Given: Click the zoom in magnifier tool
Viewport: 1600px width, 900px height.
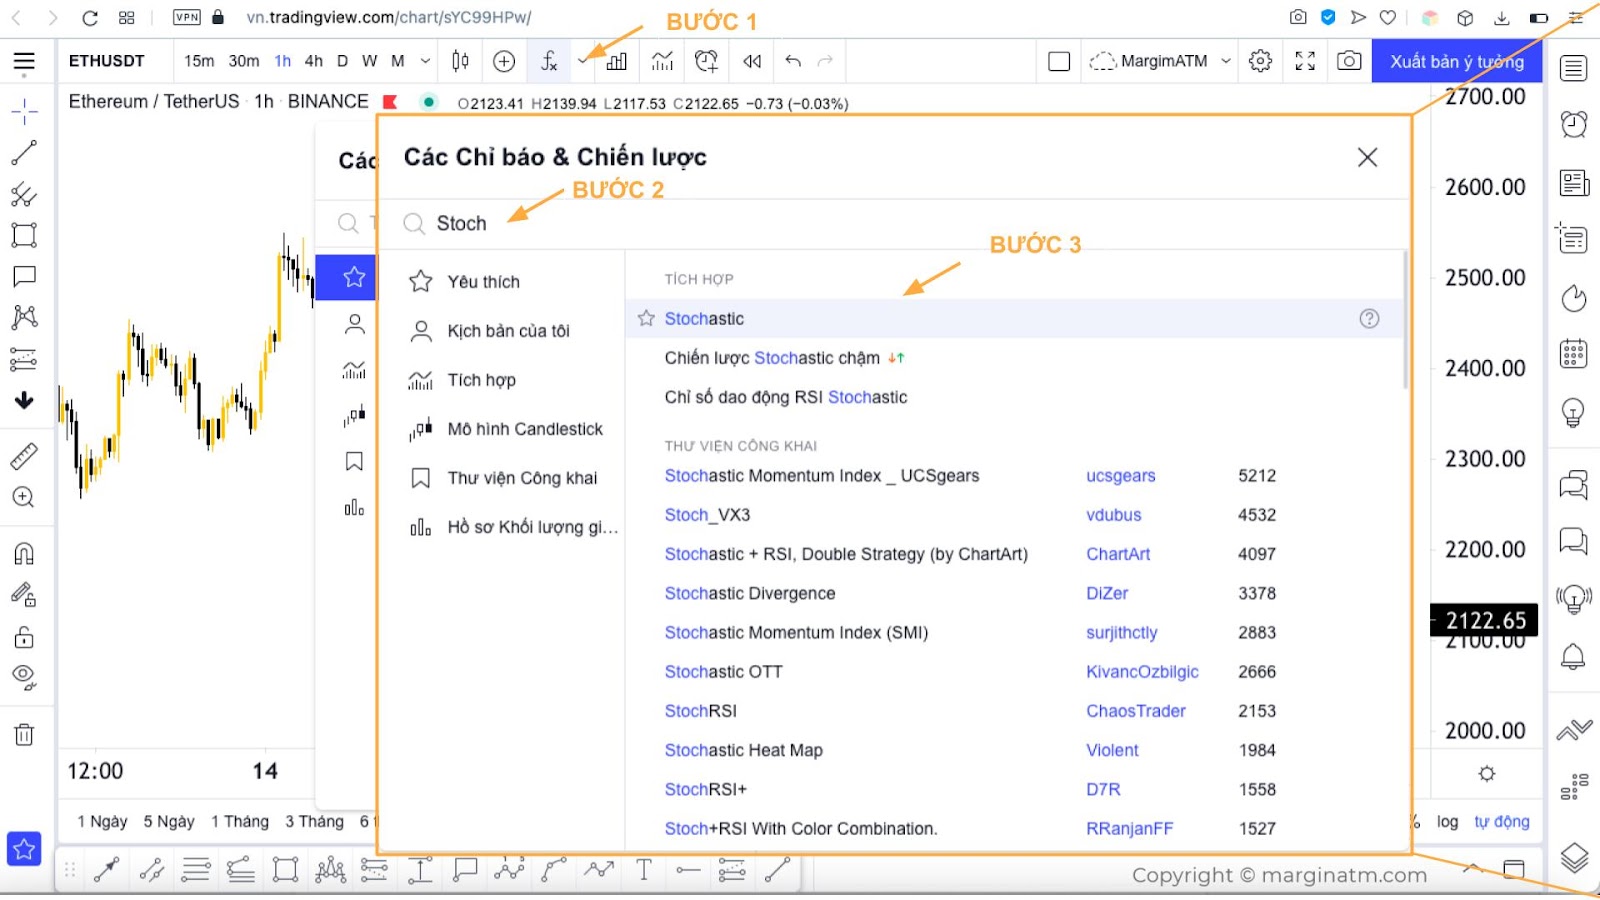Looking at the screenshot, I should pyautogui.click(x=24, y=497).
